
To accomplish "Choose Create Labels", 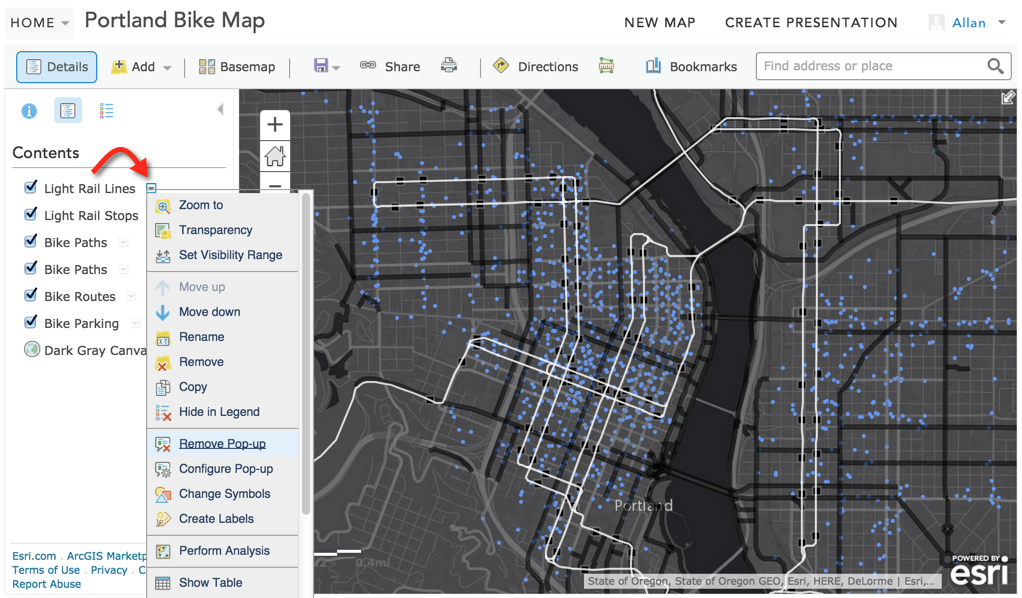I will (223, 519).
